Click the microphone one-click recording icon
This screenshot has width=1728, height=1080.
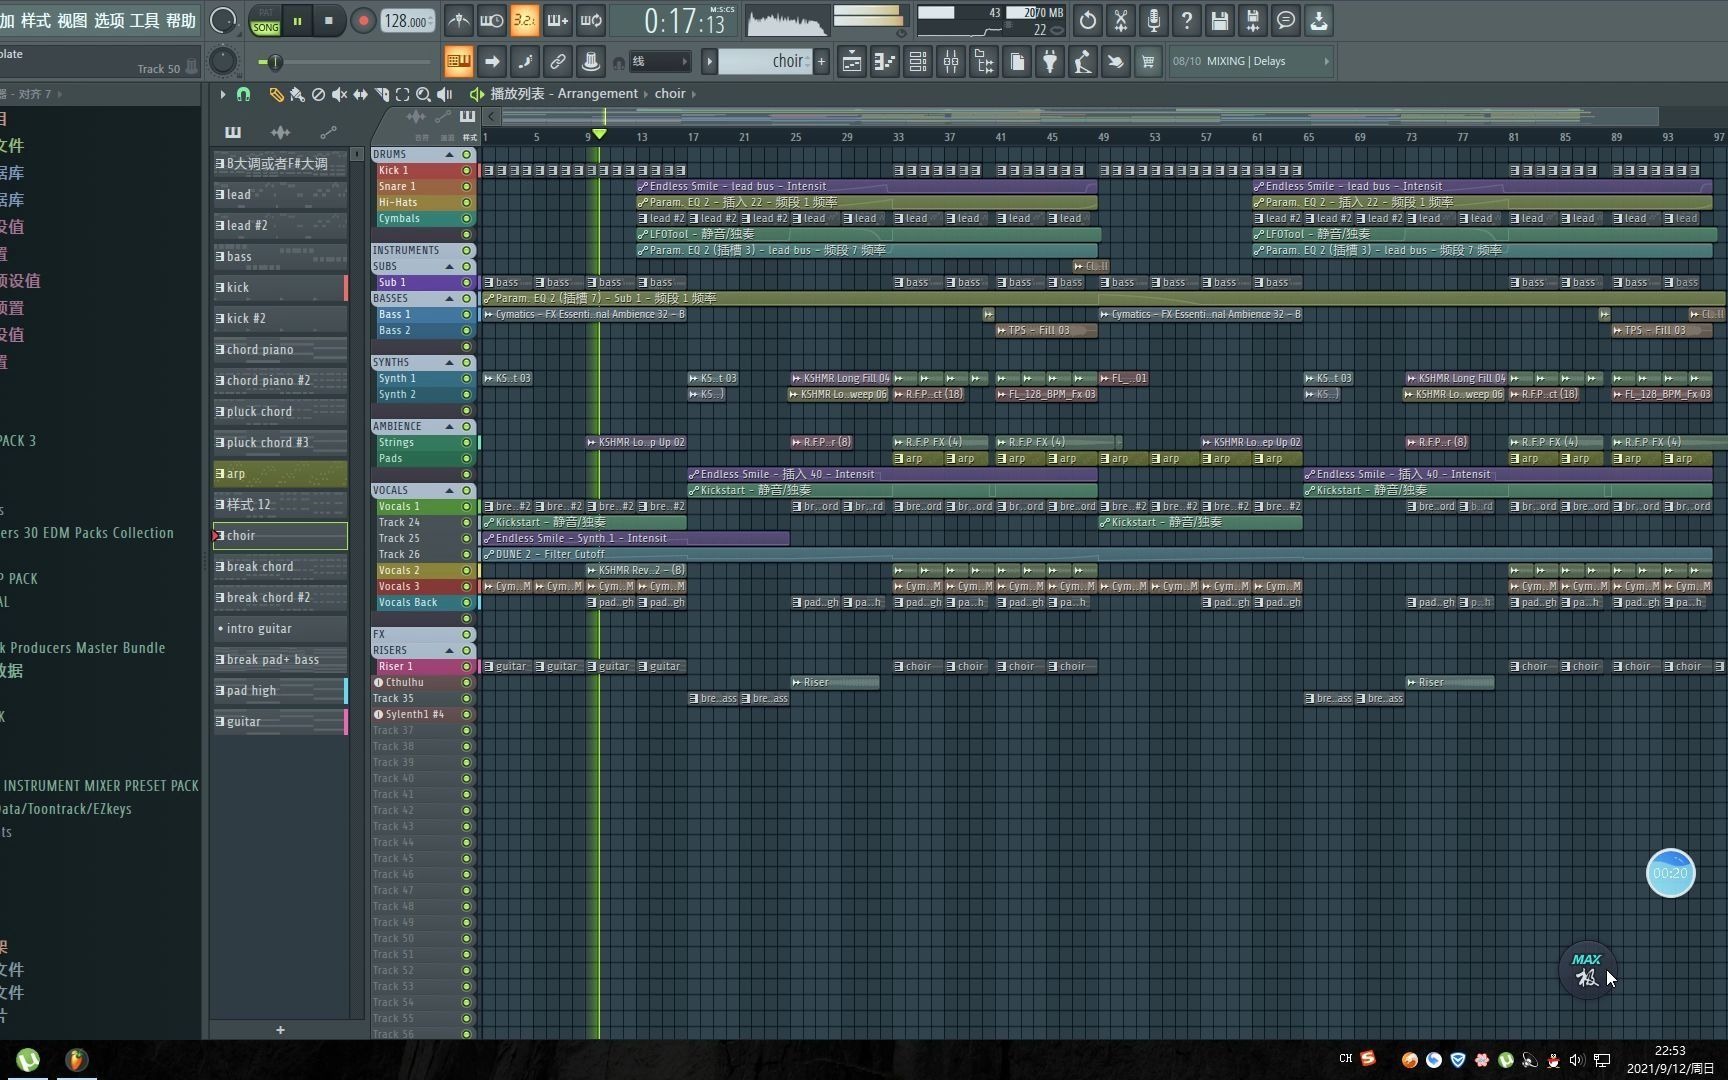(1153, 20)
